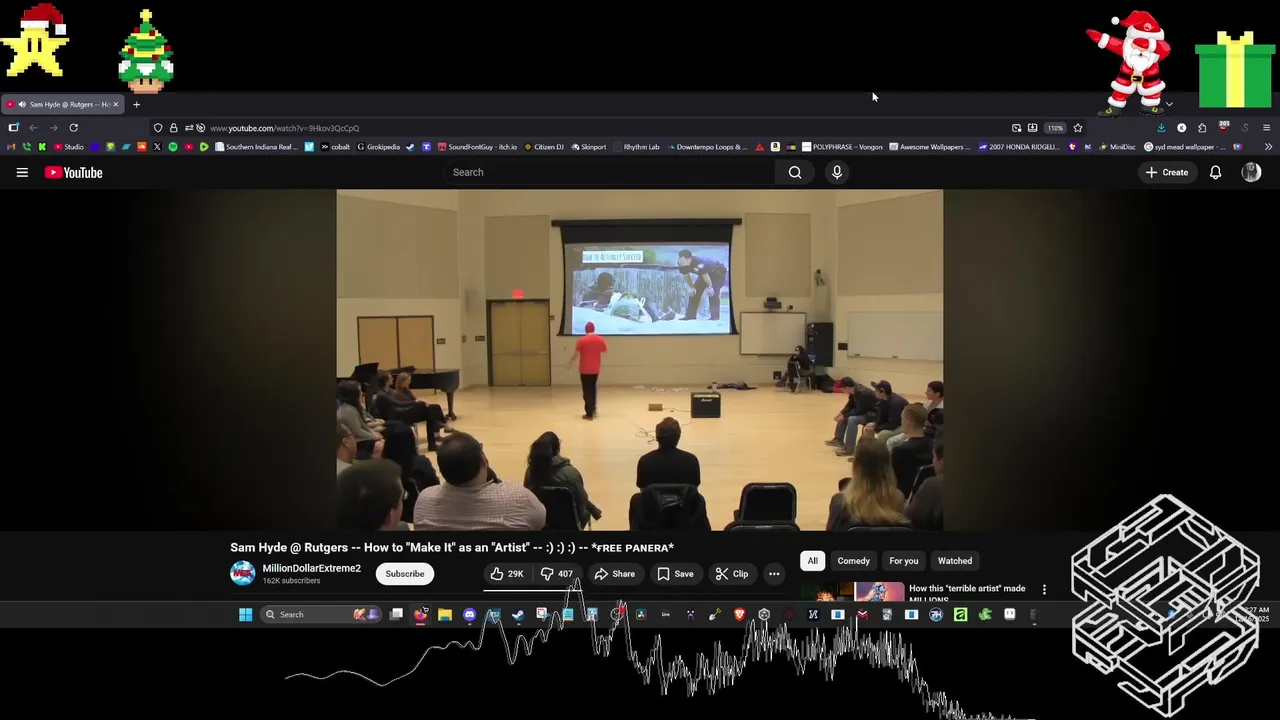Open the Rhythm Lab bookmark
Image resolution: width=1280 pixels, height=720 pixels.
[x=636, y=147]
